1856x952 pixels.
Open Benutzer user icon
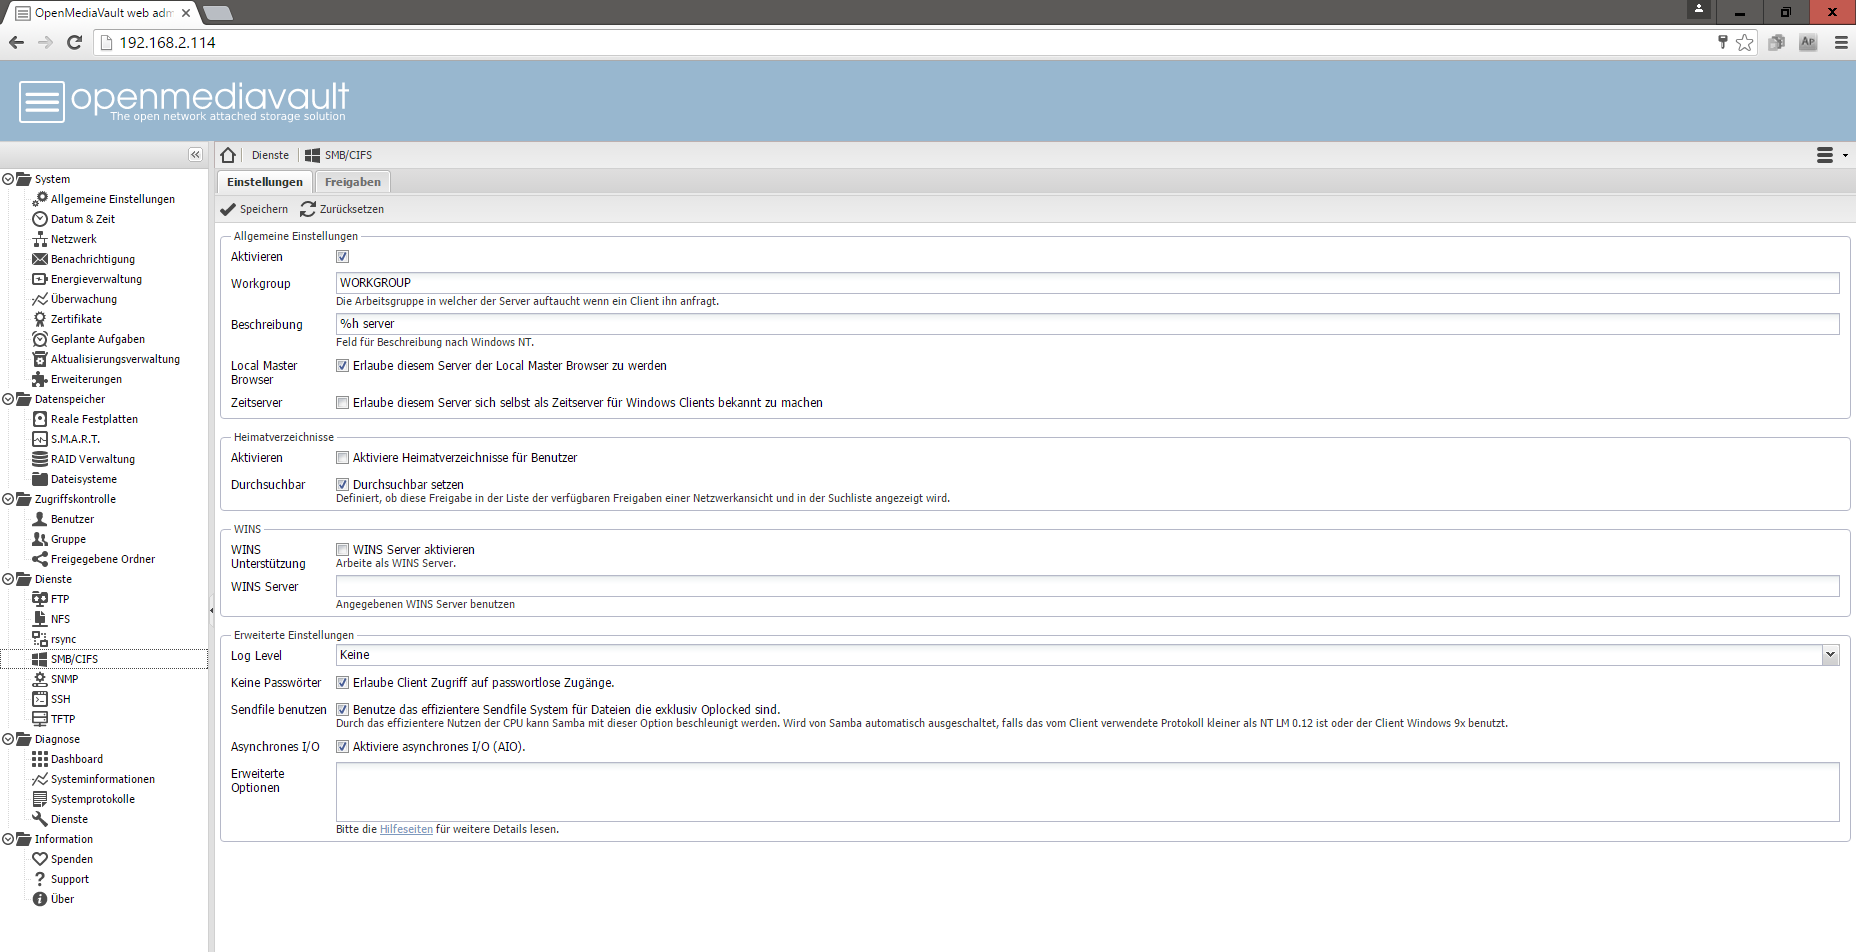[40, 519]
